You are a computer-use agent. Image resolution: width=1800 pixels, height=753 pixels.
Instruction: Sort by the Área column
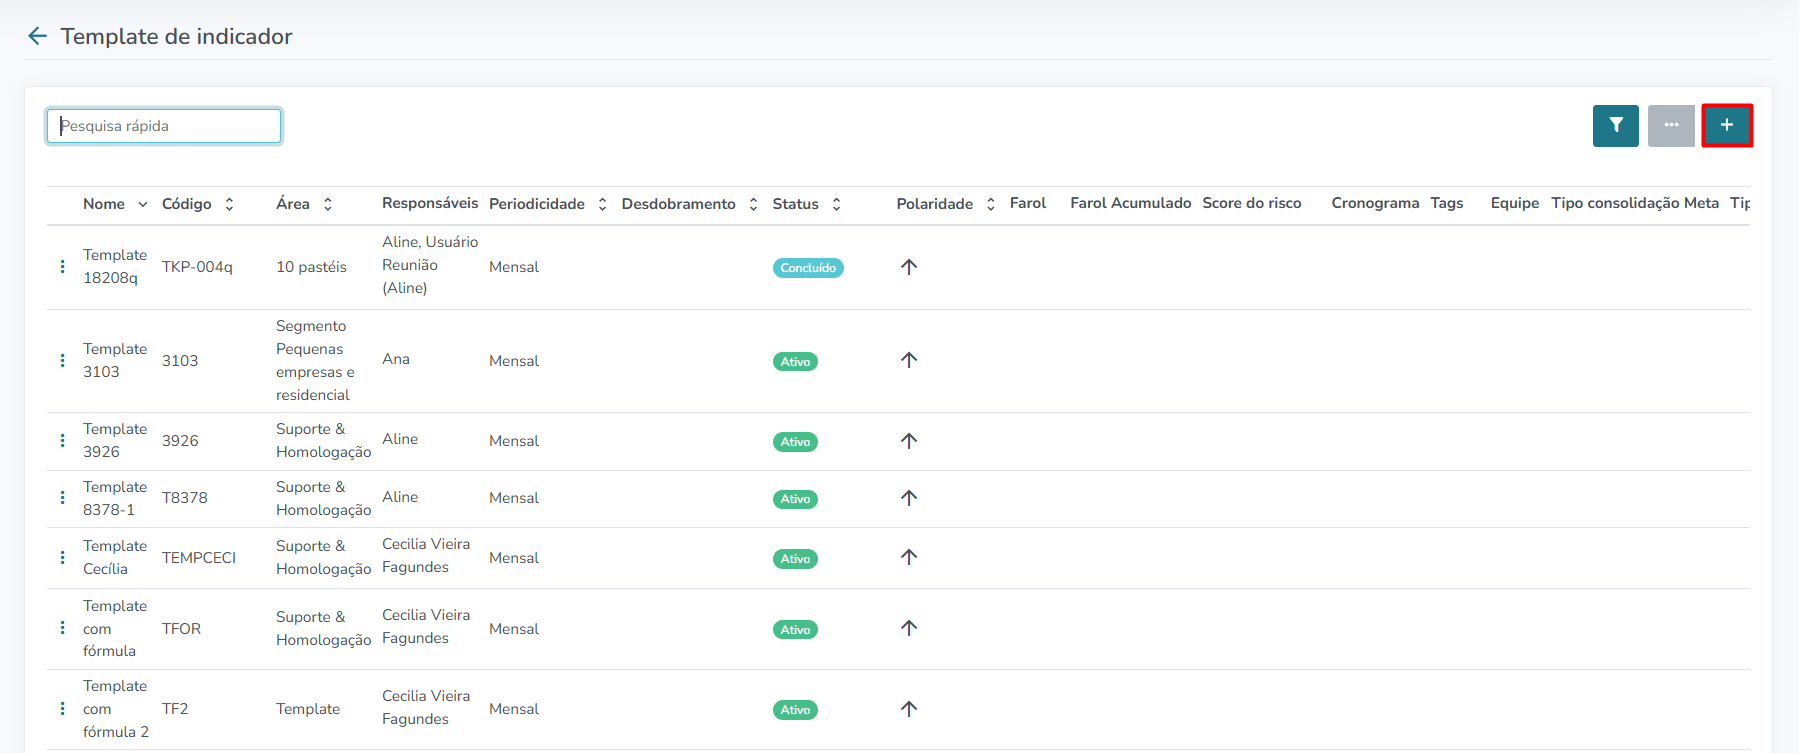point(304,204)
